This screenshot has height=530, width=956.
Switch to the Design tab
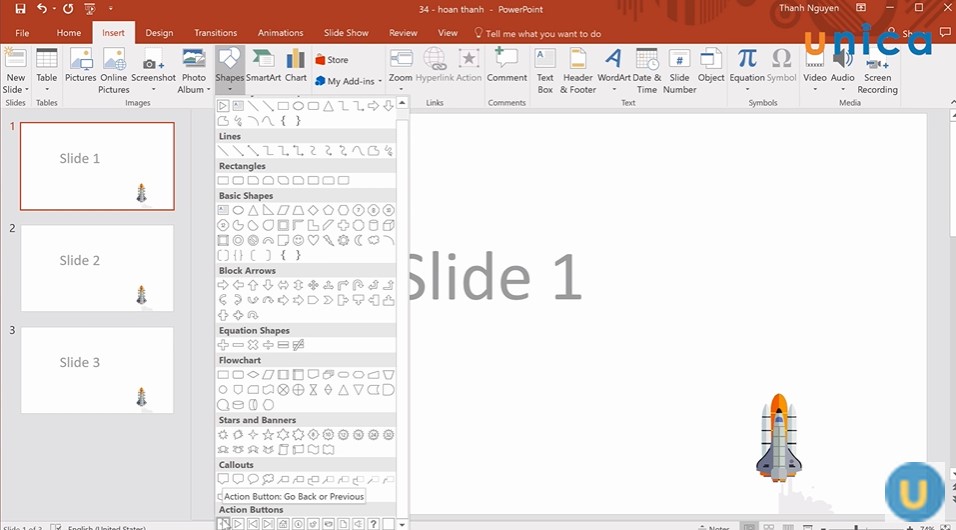tap(159, 33)
